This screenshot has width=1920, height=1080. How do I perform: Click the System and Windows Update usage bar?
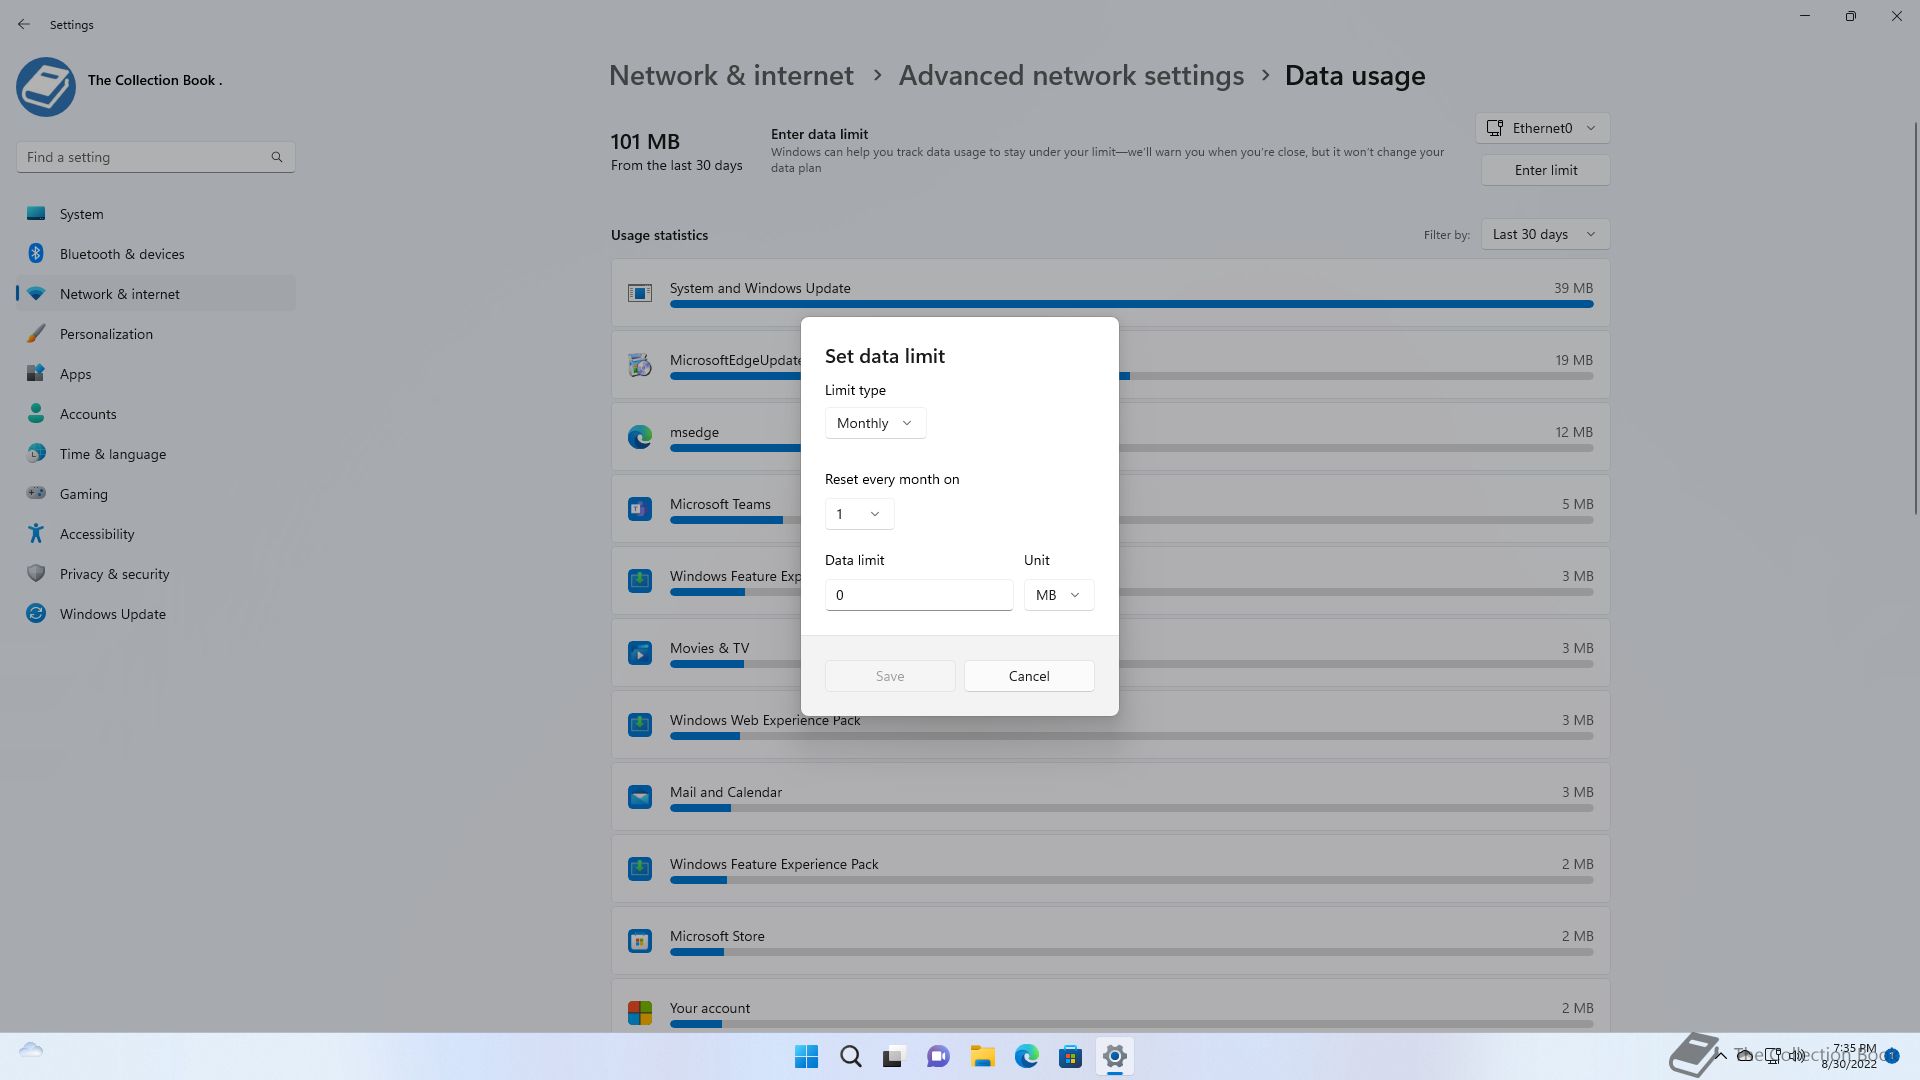pos(1131,304)
